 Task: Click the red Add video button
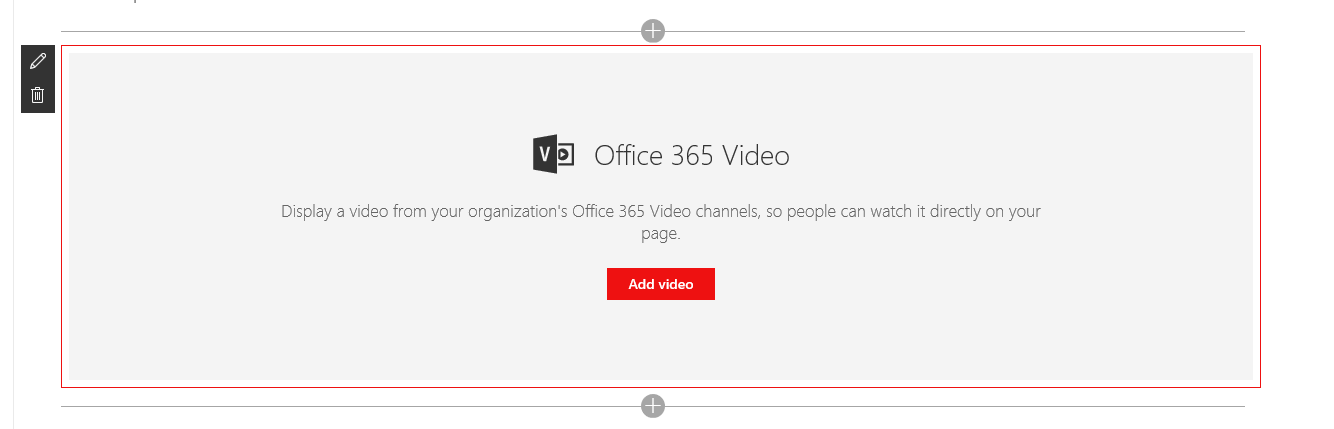tap(660, 284)
